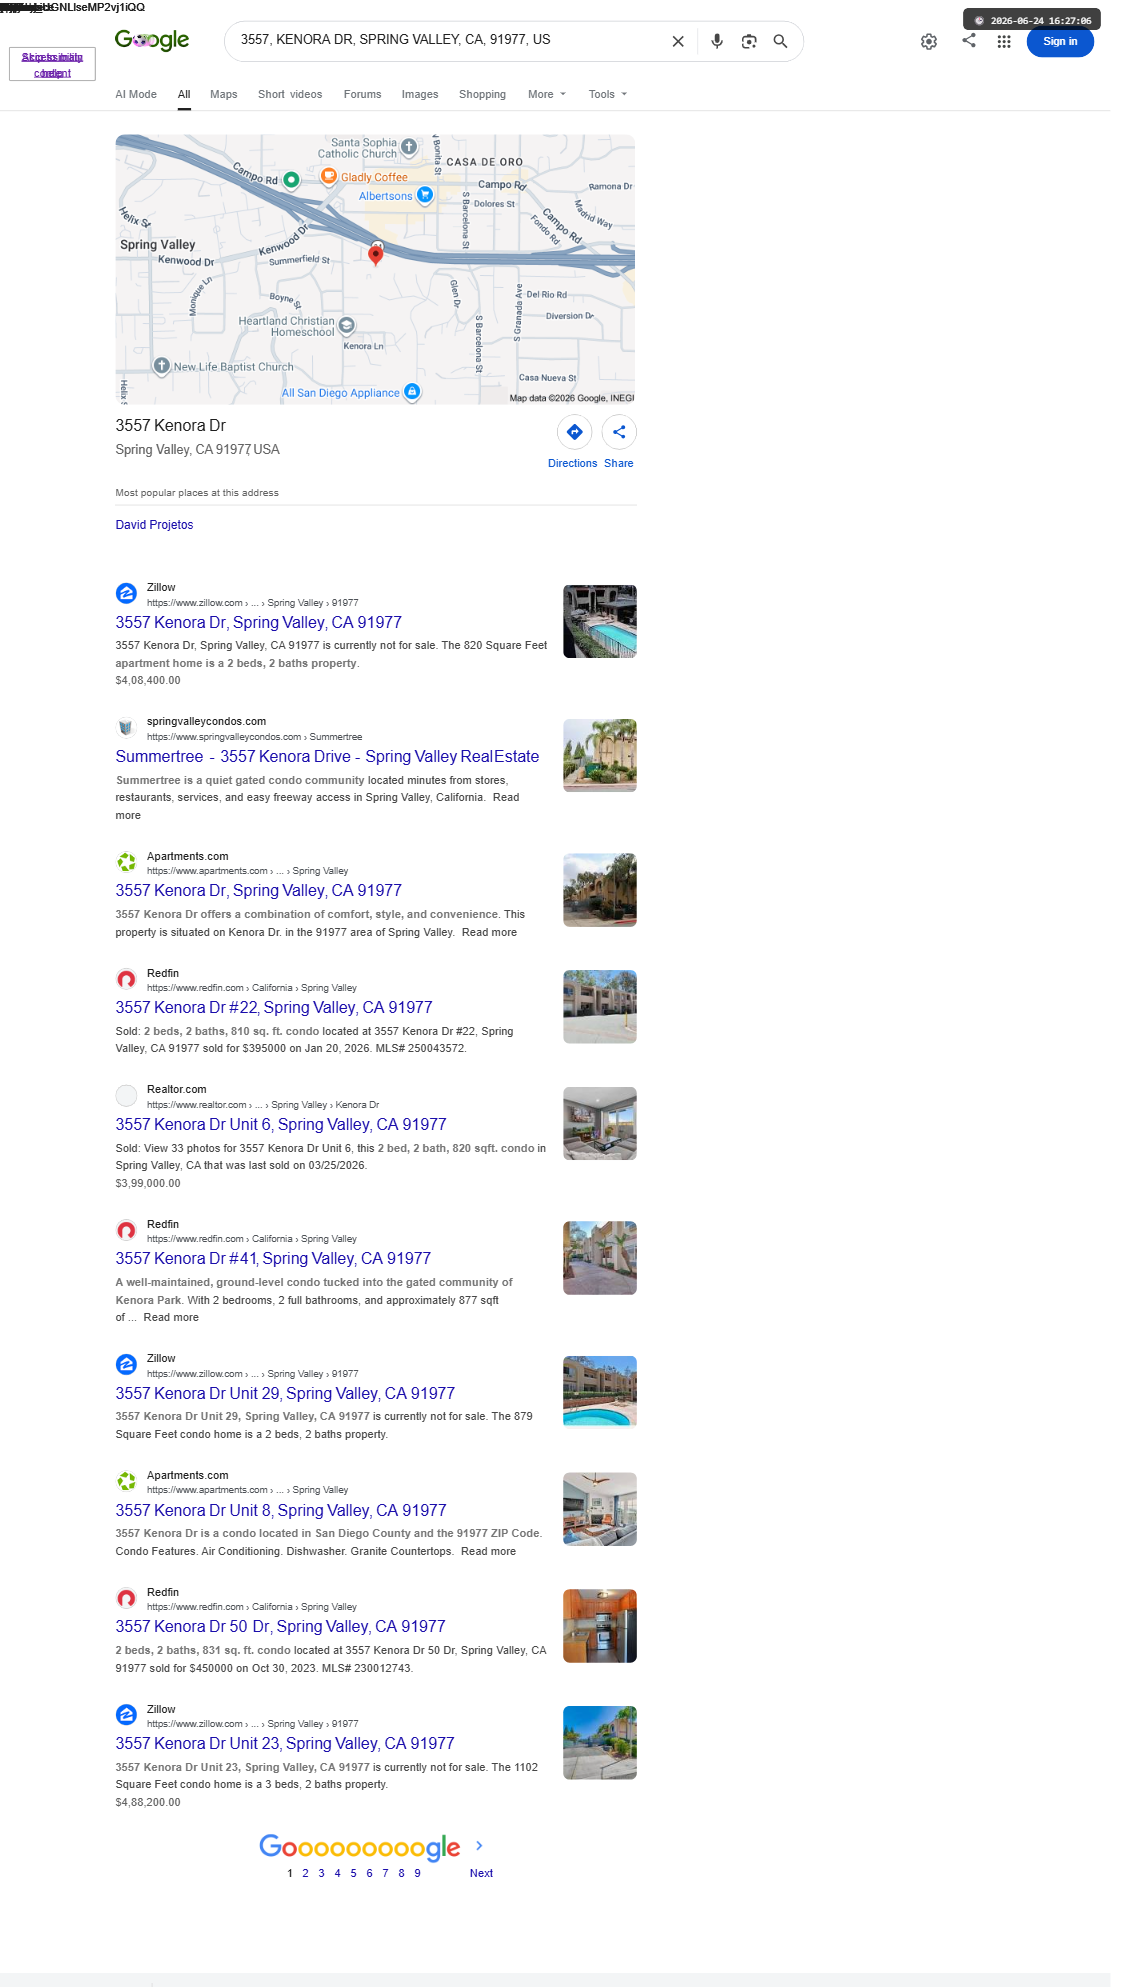The height and width of the screenshot is (1987, 1124).
Task: Switch to the Images tab
Action: coord(420,94)
